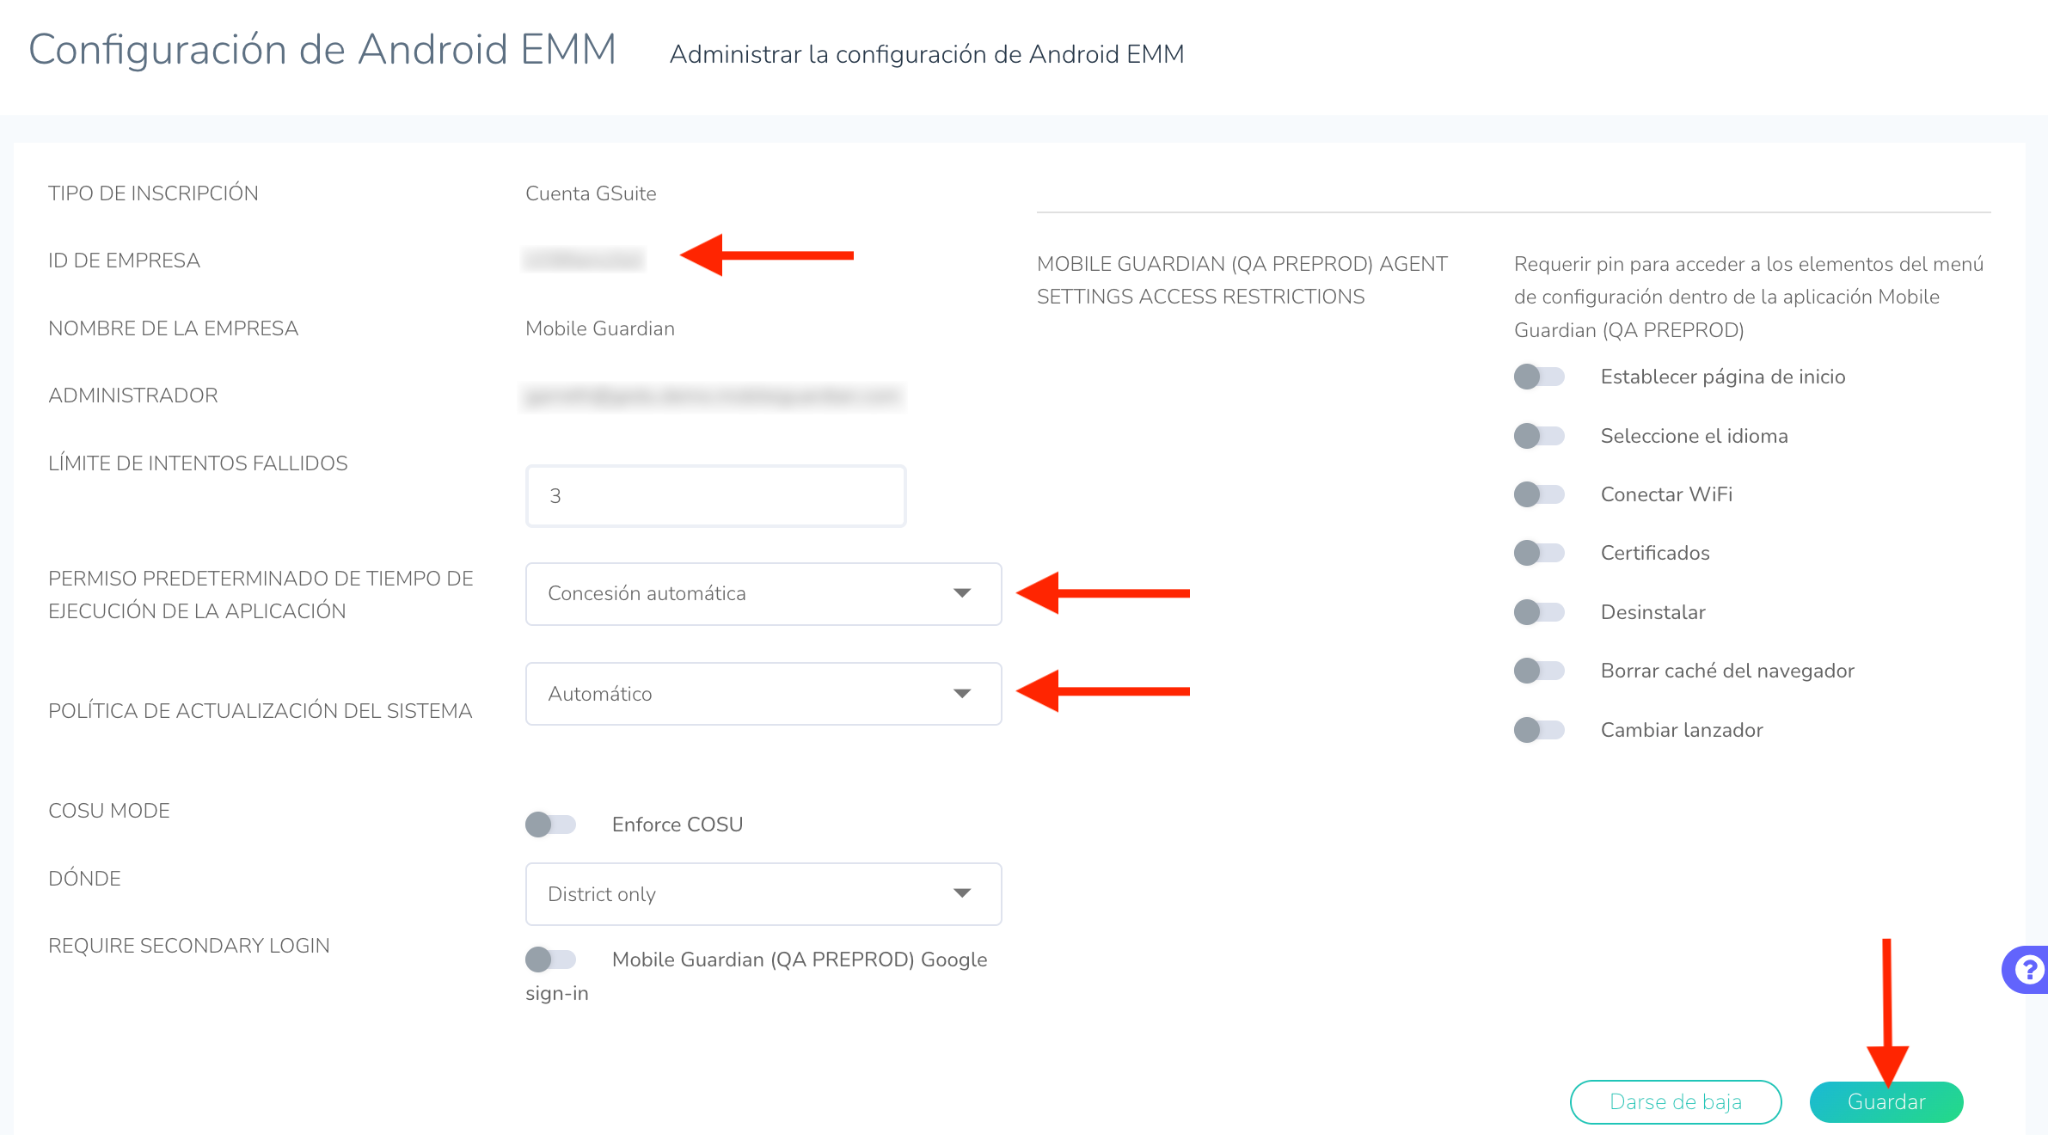Toggle the Certificados switch
This screenshot has width=2048, height=1135.
pos(1539,553)
